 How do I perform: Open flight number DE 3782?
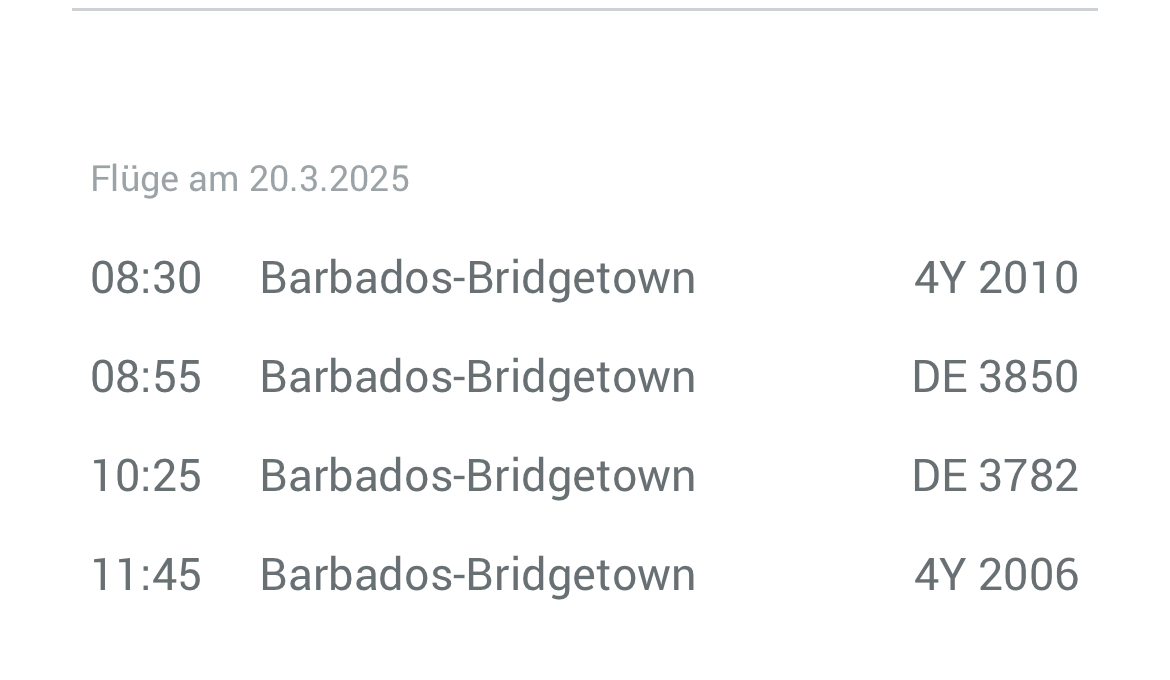(995, 475)
